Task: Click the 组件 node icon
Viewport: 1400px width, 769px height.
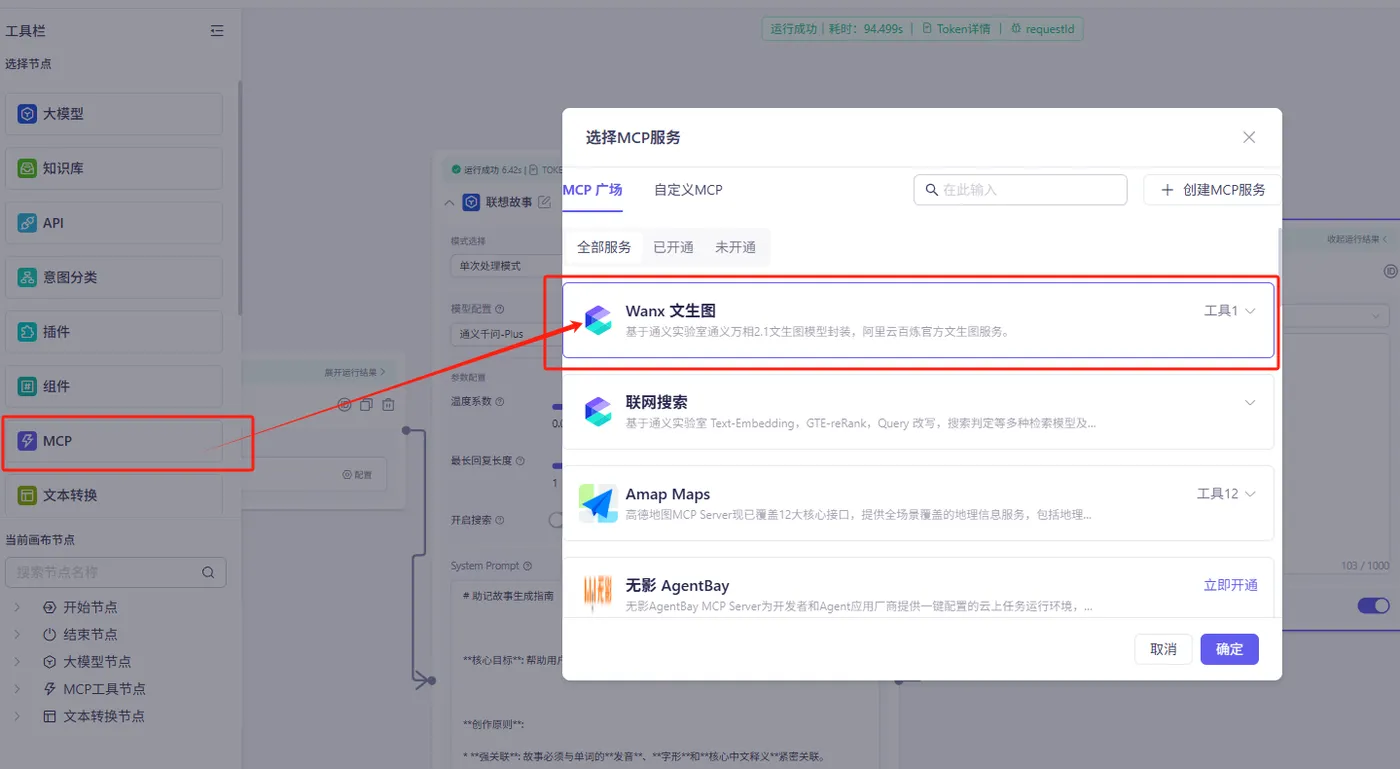Action: point(27,386)
